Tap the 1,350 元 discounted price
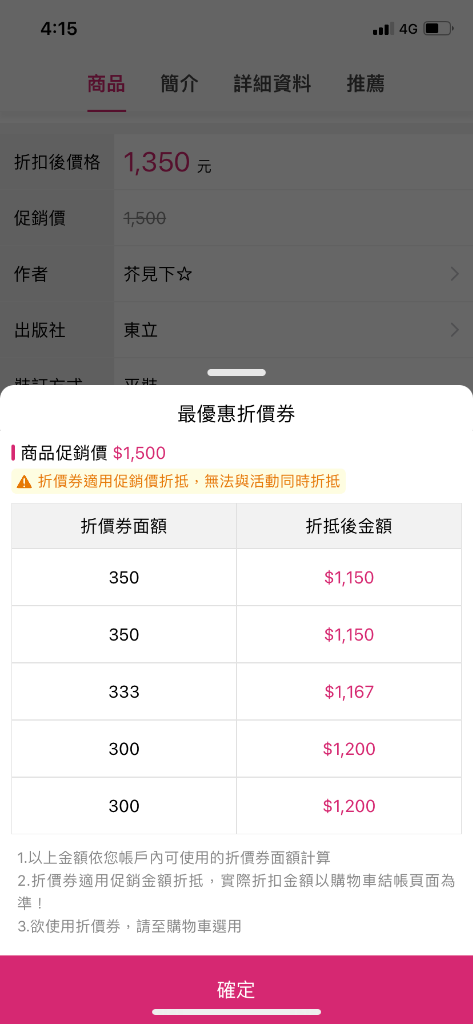474x1024 pixels. (x=167, y=163)
